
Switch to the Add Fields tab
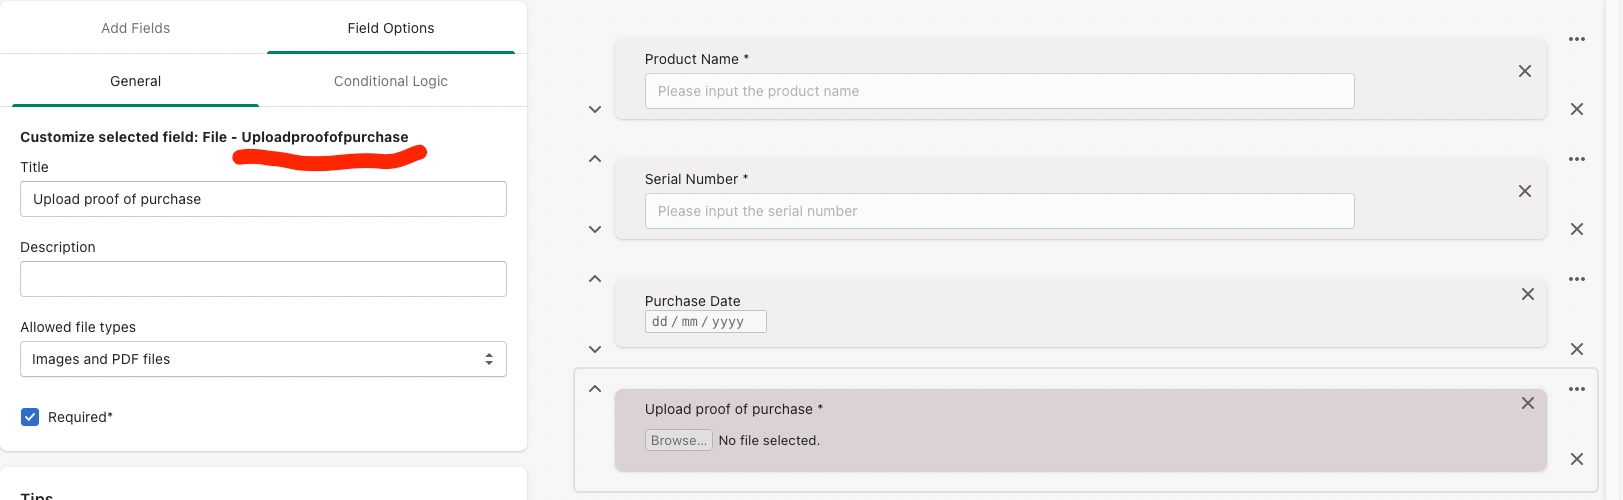tap(135, 28)
